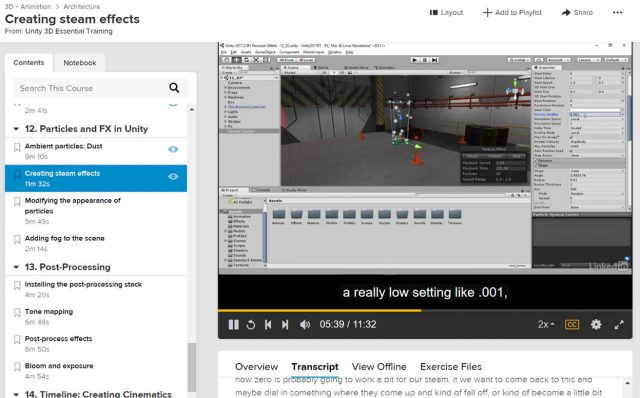640x398 pixels.
Task: Open the three-dot more options menu
Action: pyautogui.click(x=618, y=13)
